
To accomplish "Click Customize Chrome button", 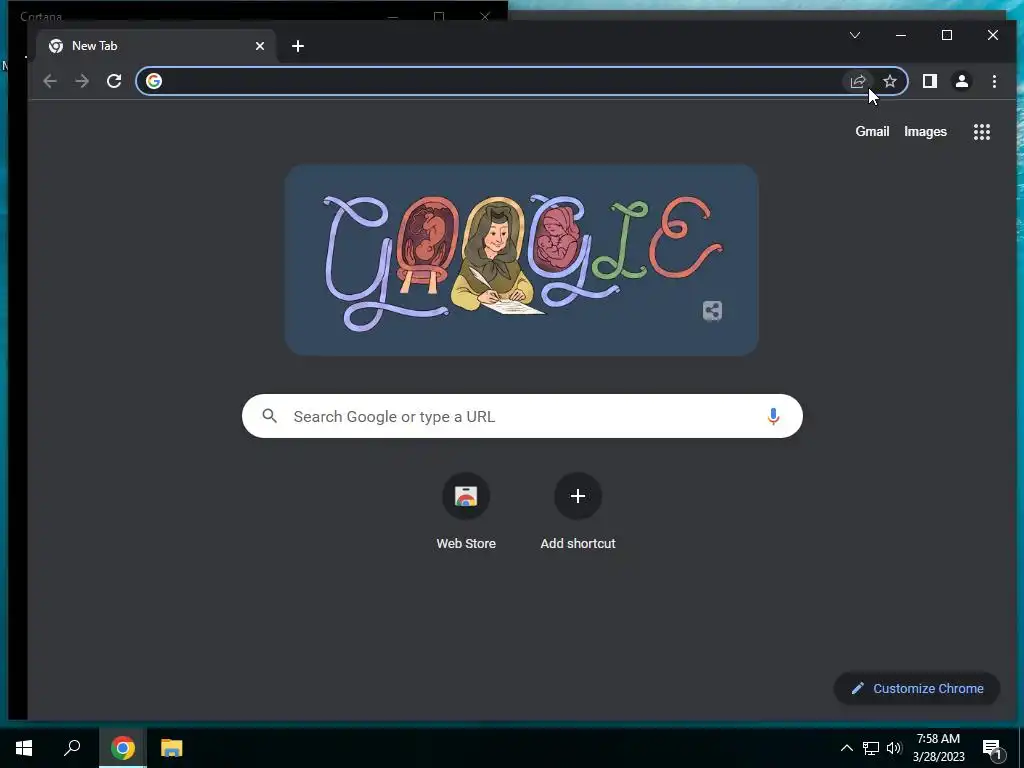I will pos(917,688).
